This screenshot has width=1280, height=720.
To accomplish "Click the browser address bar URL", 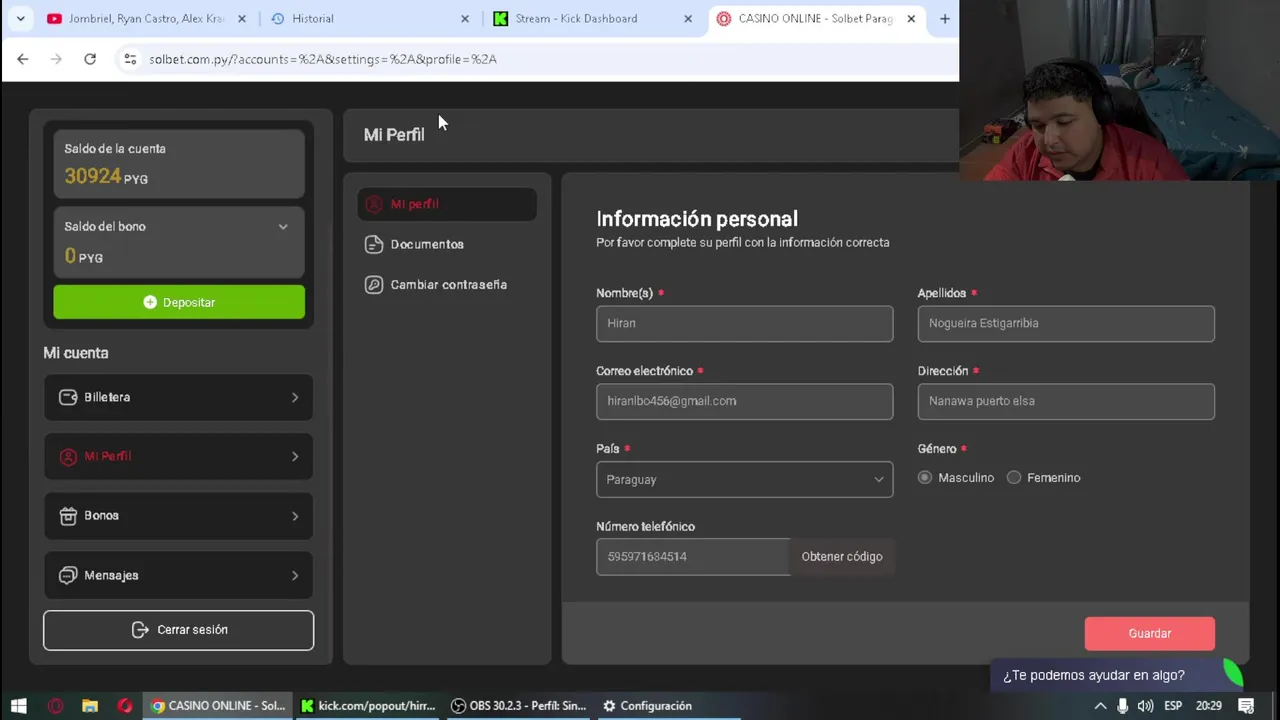I will 323,59.
